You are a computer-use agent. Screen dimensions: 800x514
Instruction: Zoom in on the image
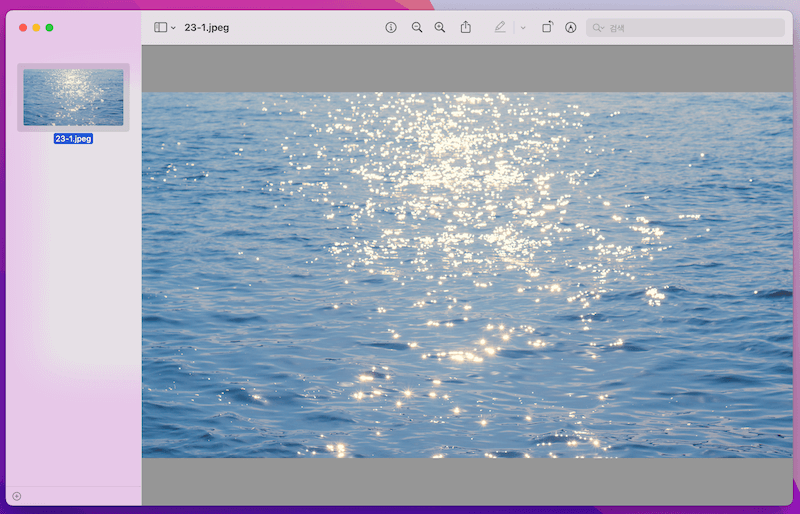pyautogui.click(x=440, y=28)
